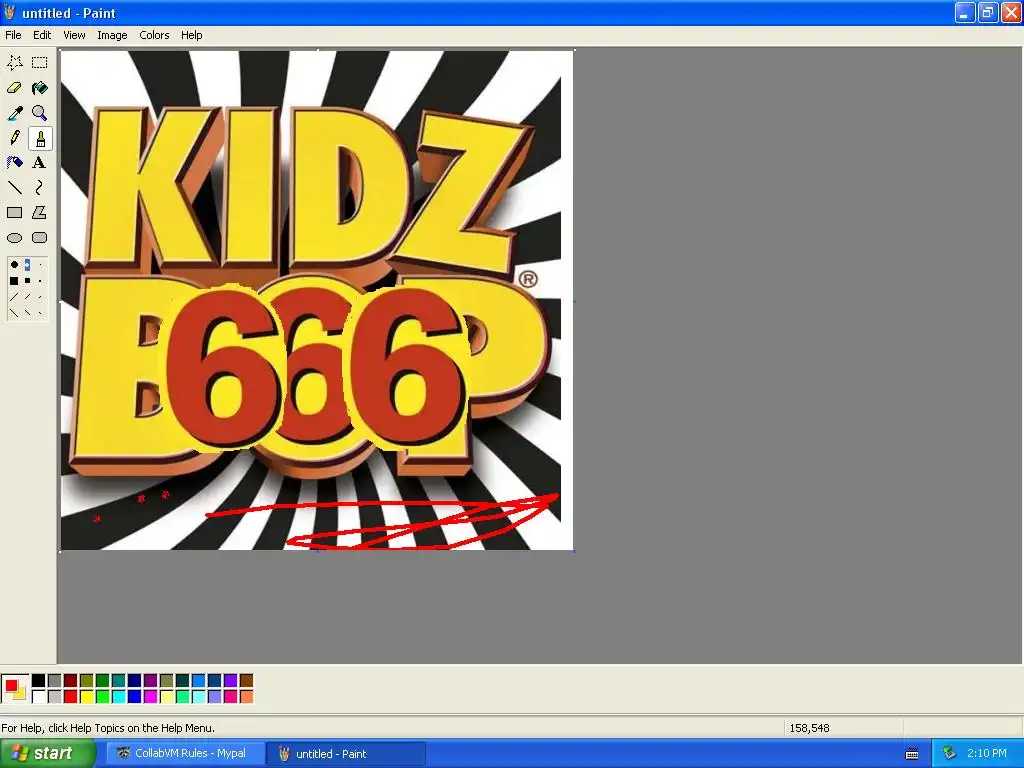Select the bright green palette swatch
1024x768 pixels.
coord(103,697)
